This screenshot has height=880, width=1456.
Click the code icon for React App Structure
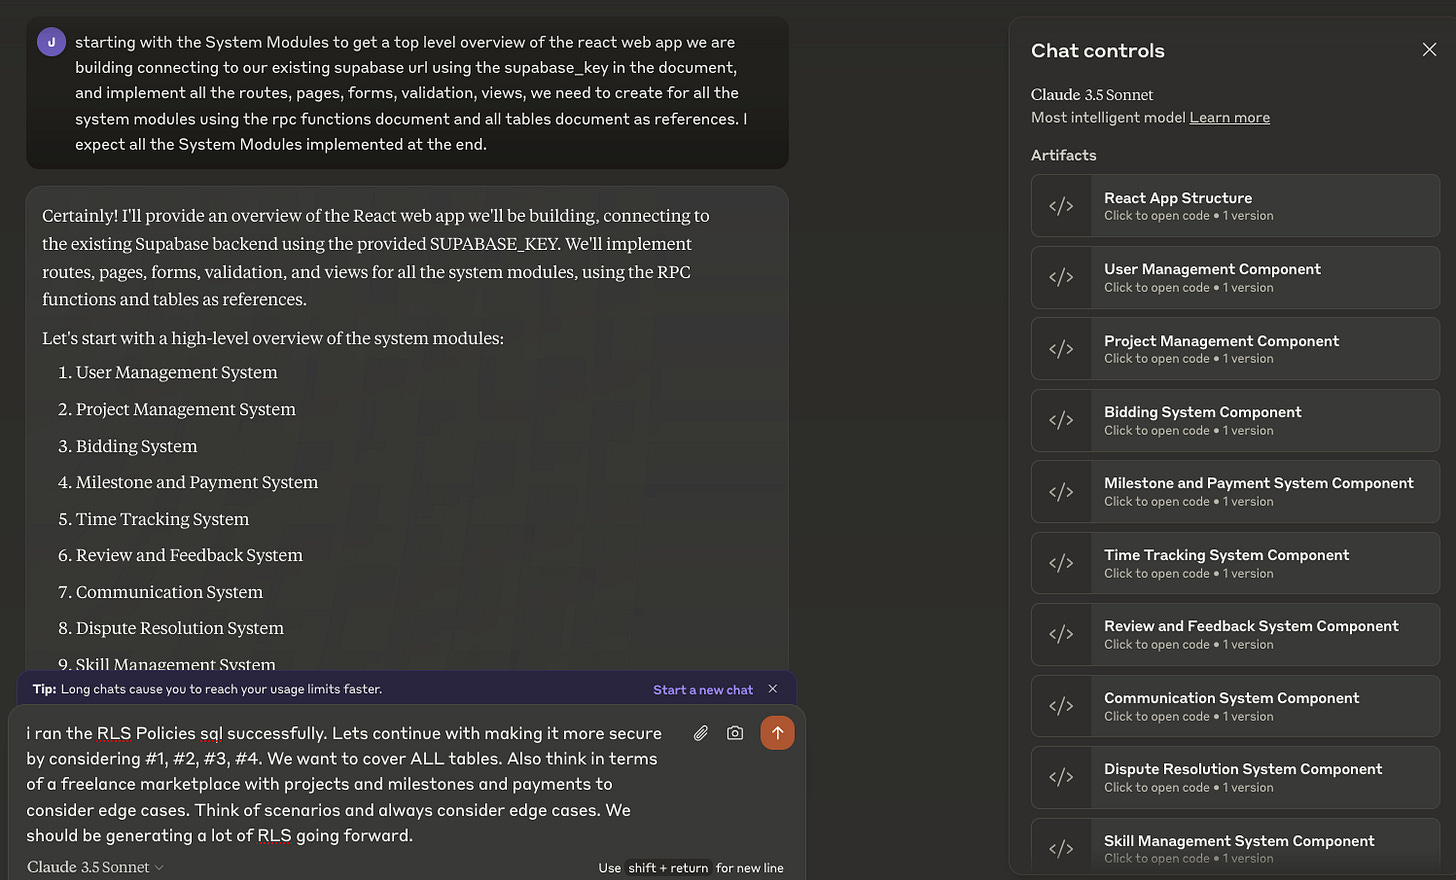click(x=1061, y=206)
